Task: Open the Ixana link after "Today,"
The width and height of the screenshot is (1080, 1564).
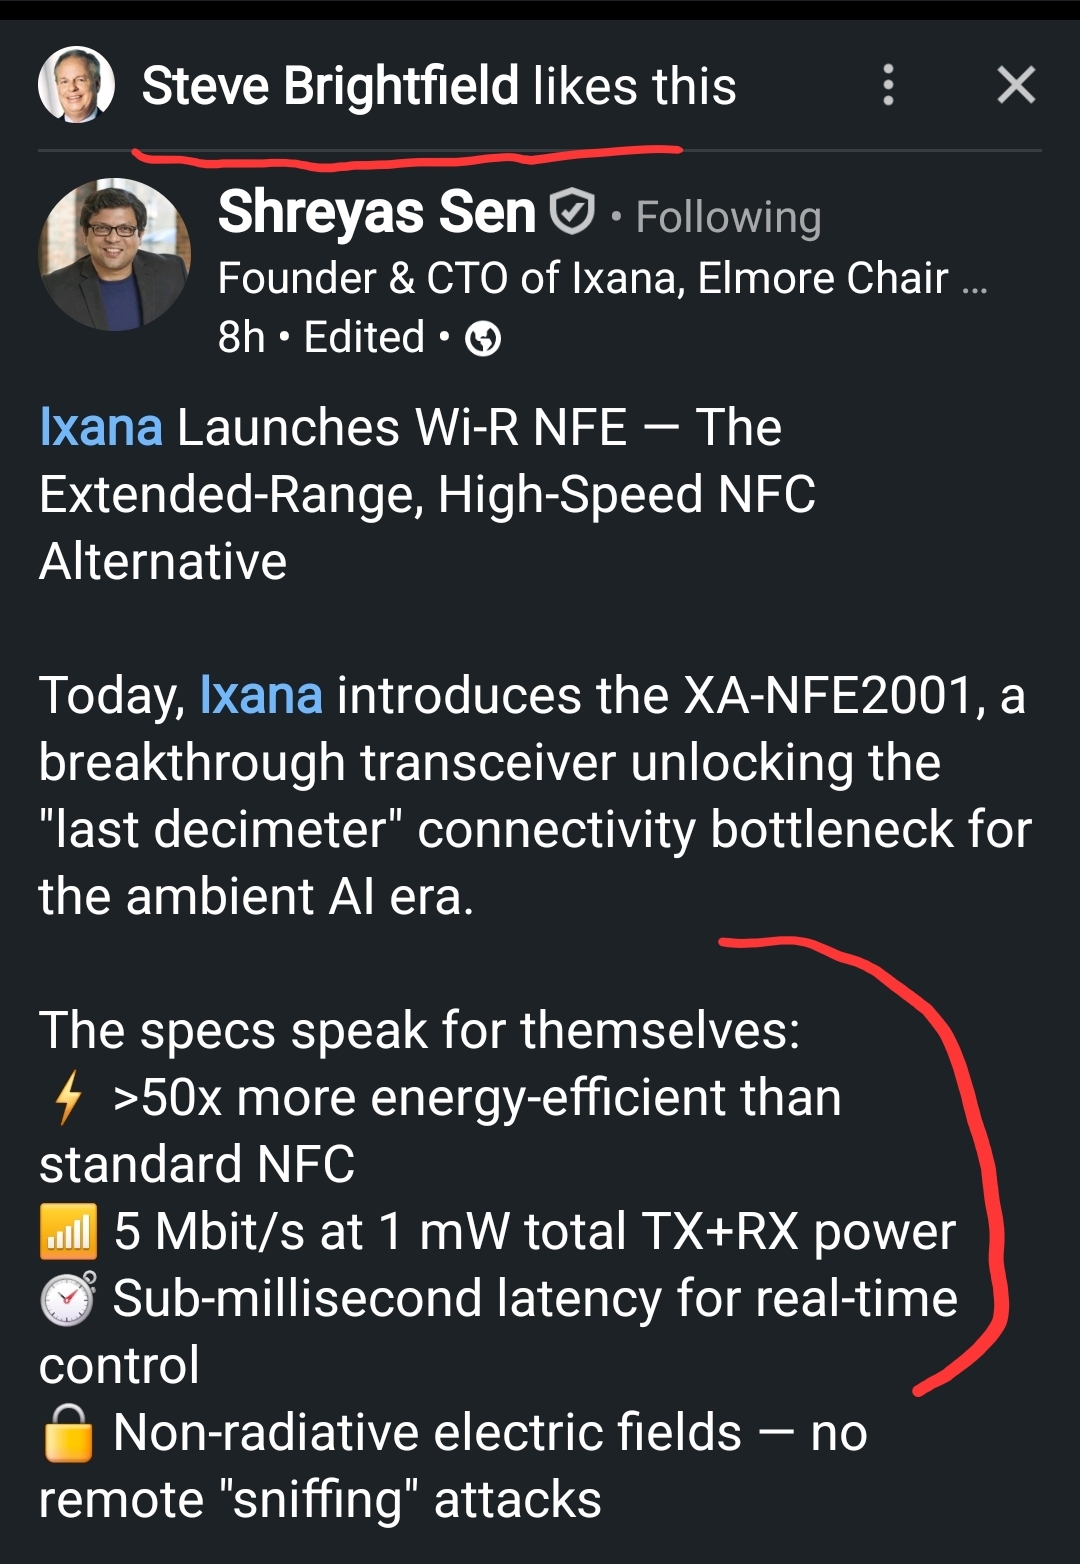Action: [x=261, y=695]
